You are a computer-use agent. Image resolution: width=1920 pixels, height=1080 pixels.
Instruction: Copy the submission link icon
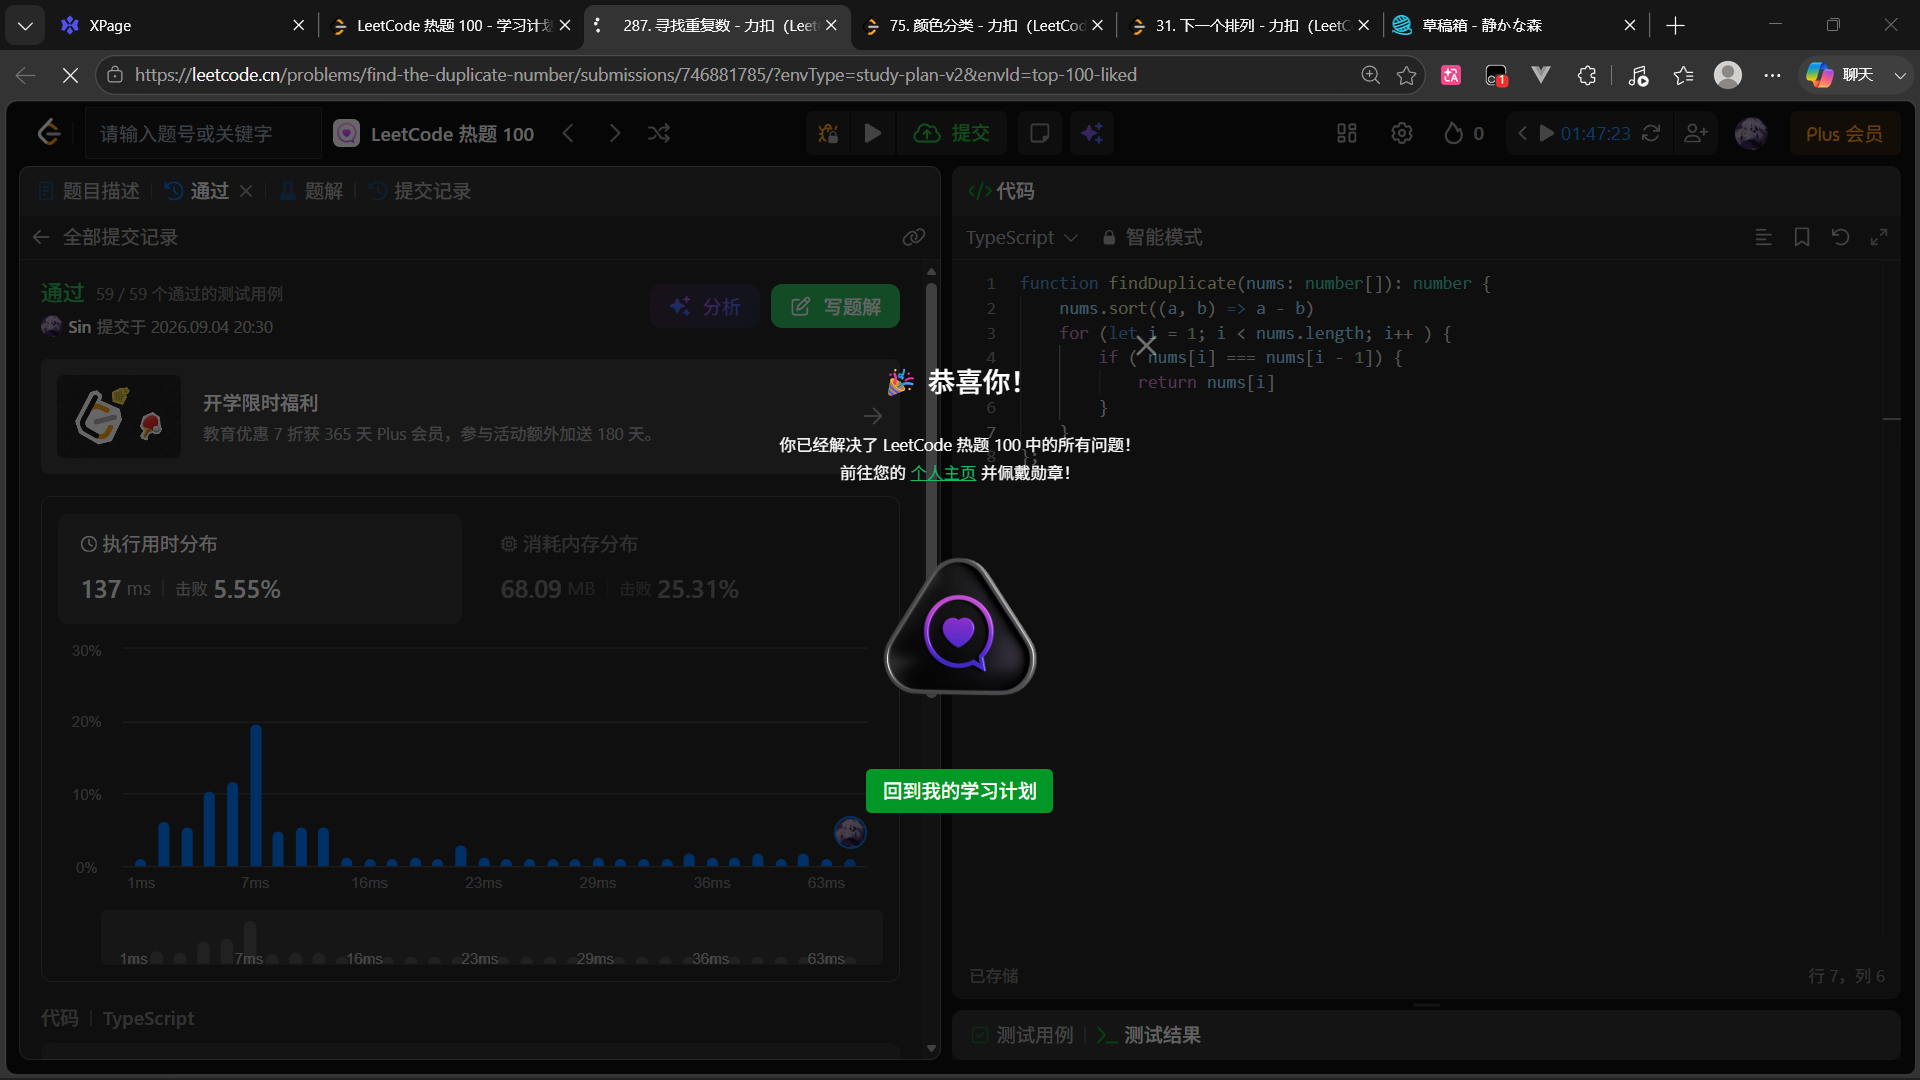point(913,237)
